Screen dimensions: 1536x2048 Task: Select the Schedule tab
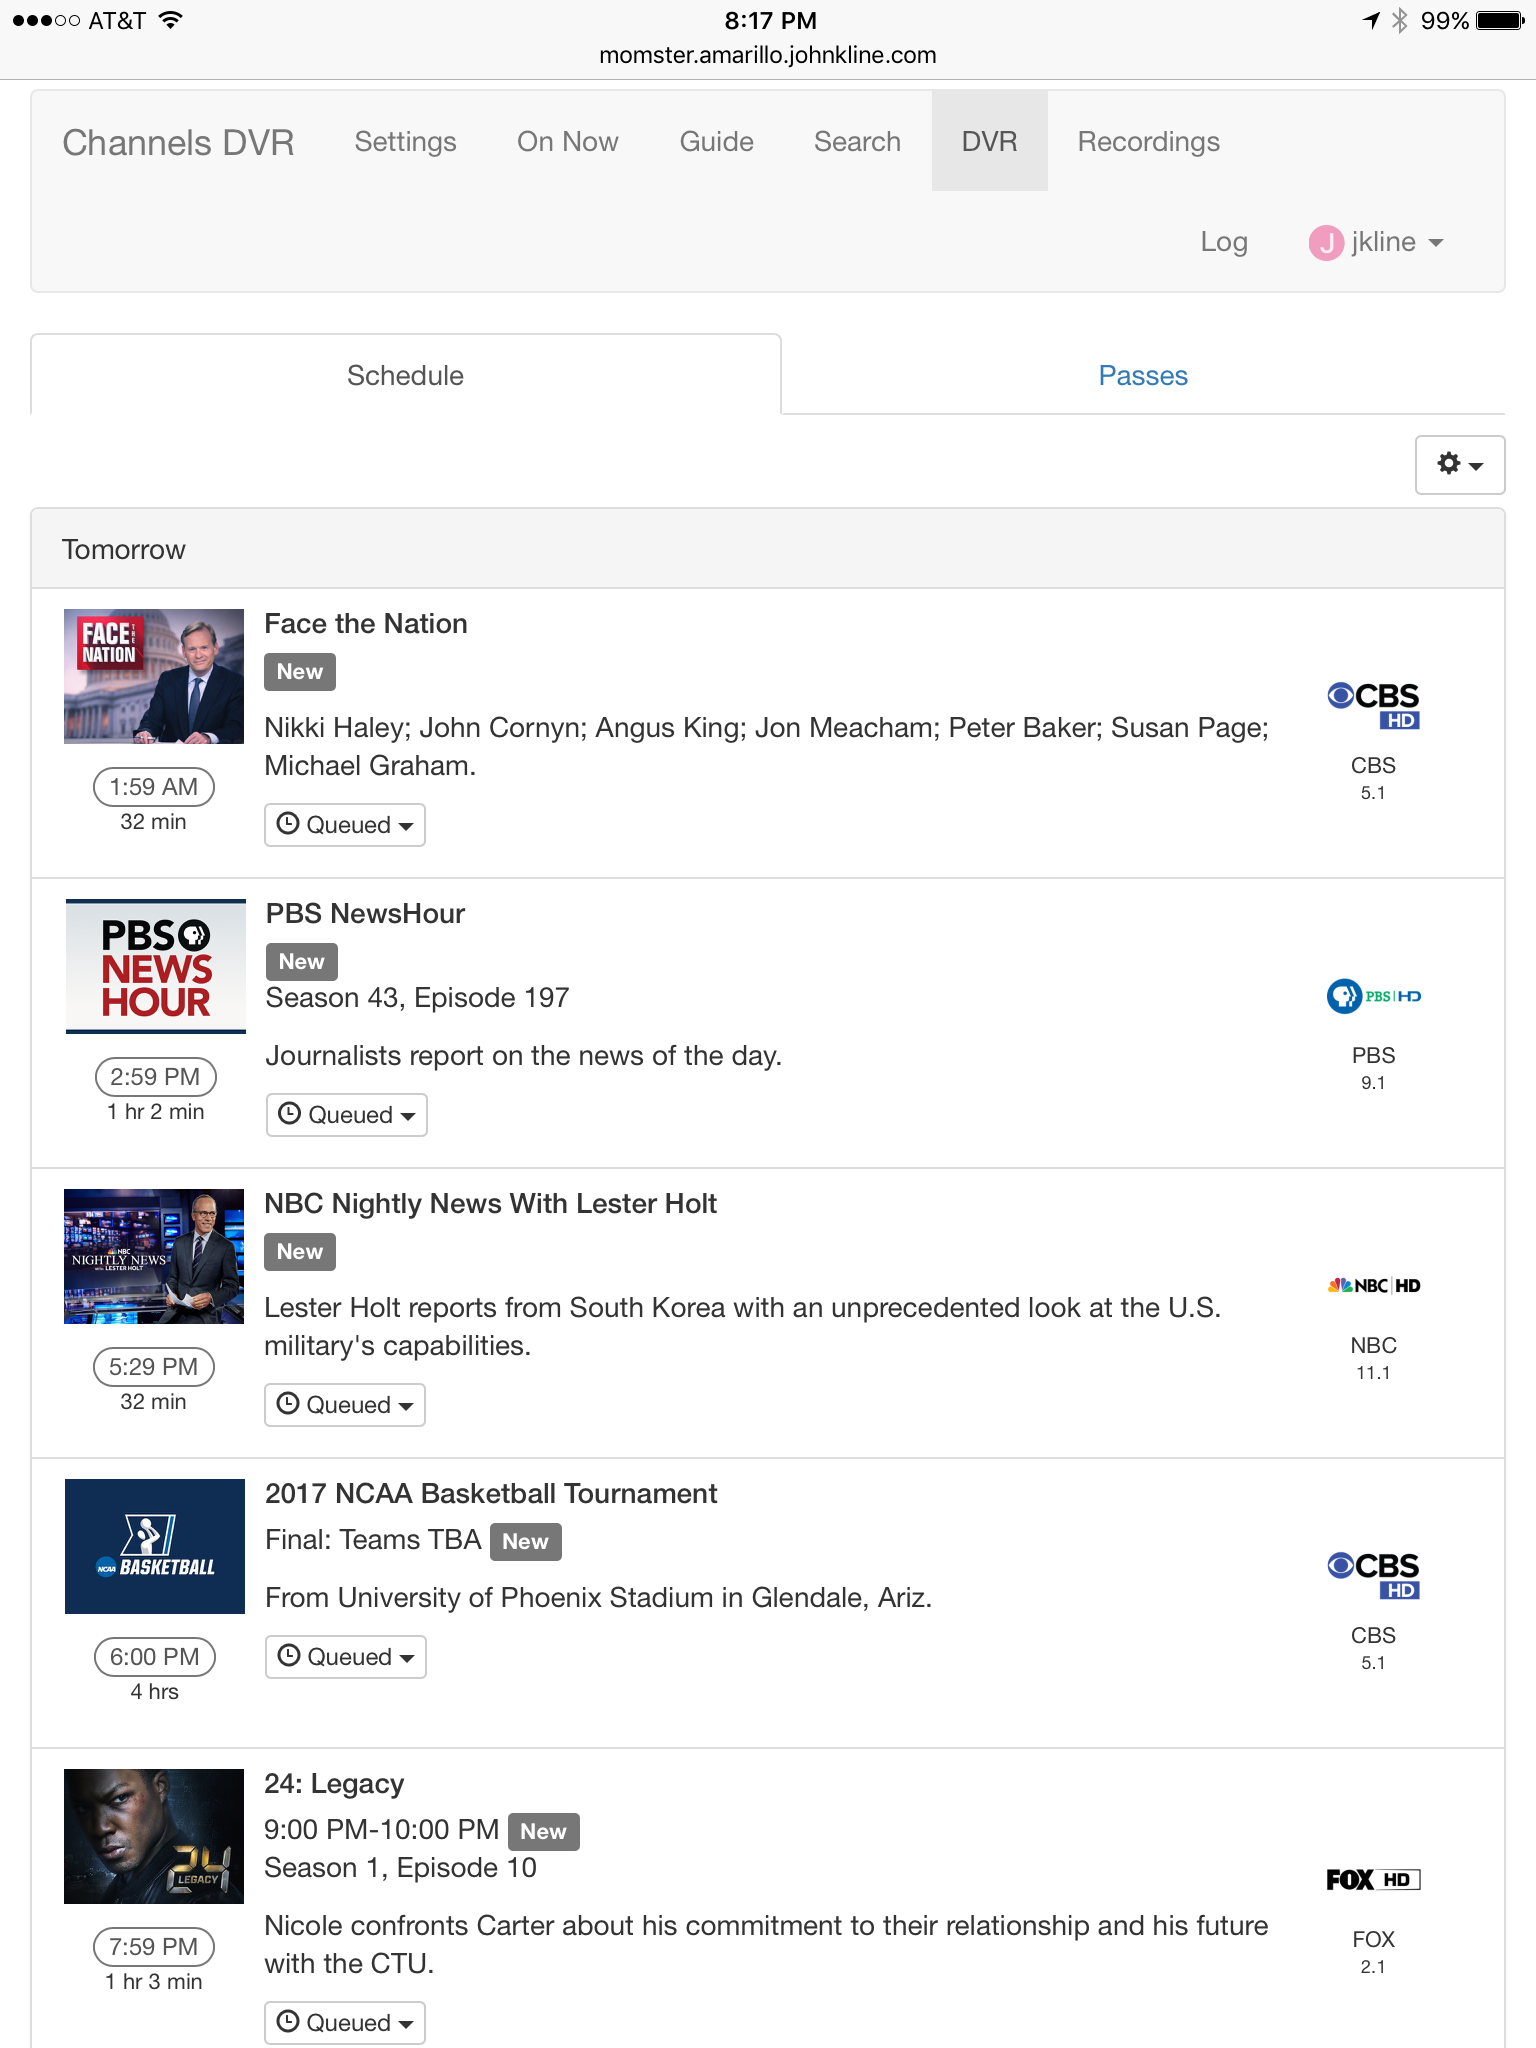tap(405, 376)
